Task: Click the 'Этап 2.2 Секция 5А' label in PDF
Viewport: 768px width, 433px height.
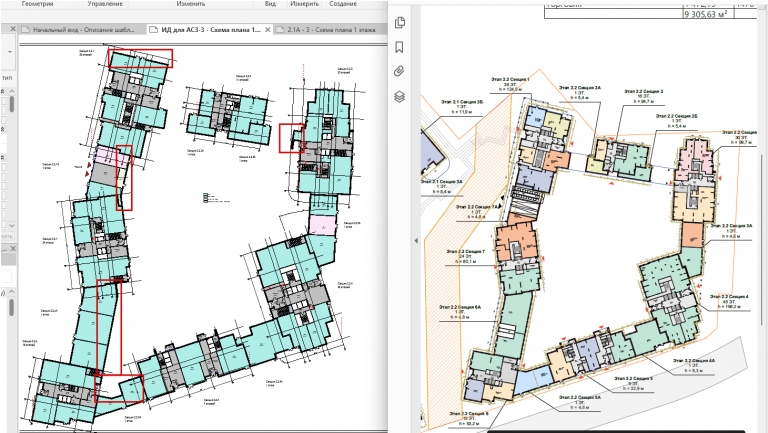Action: pos(579,397)
